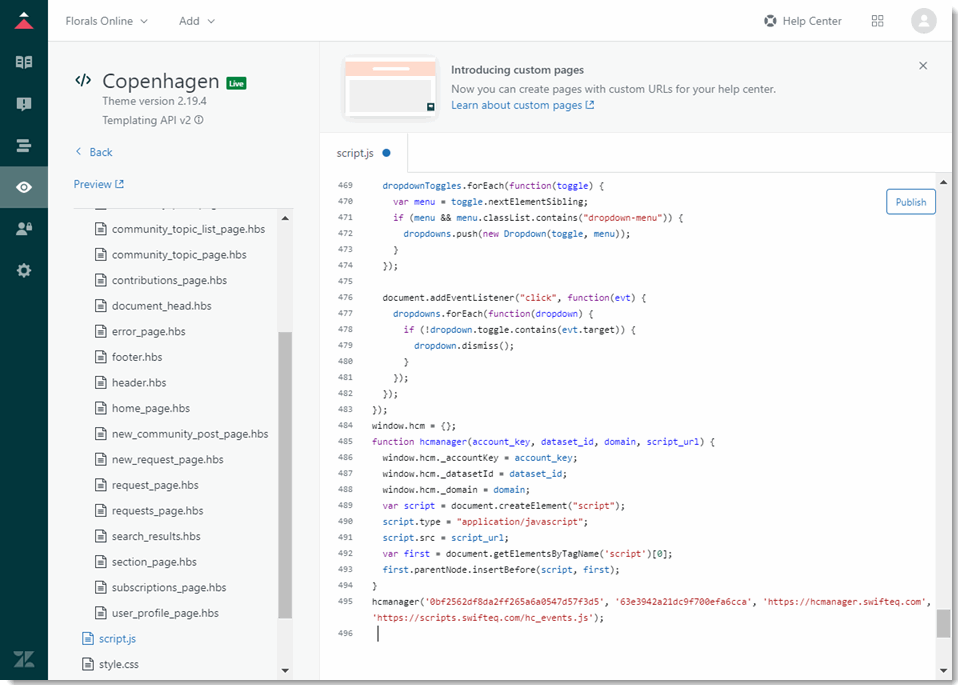Select the customize design eye icon
This screenshot has height=685, width=958.
click(x=24, y=187)
